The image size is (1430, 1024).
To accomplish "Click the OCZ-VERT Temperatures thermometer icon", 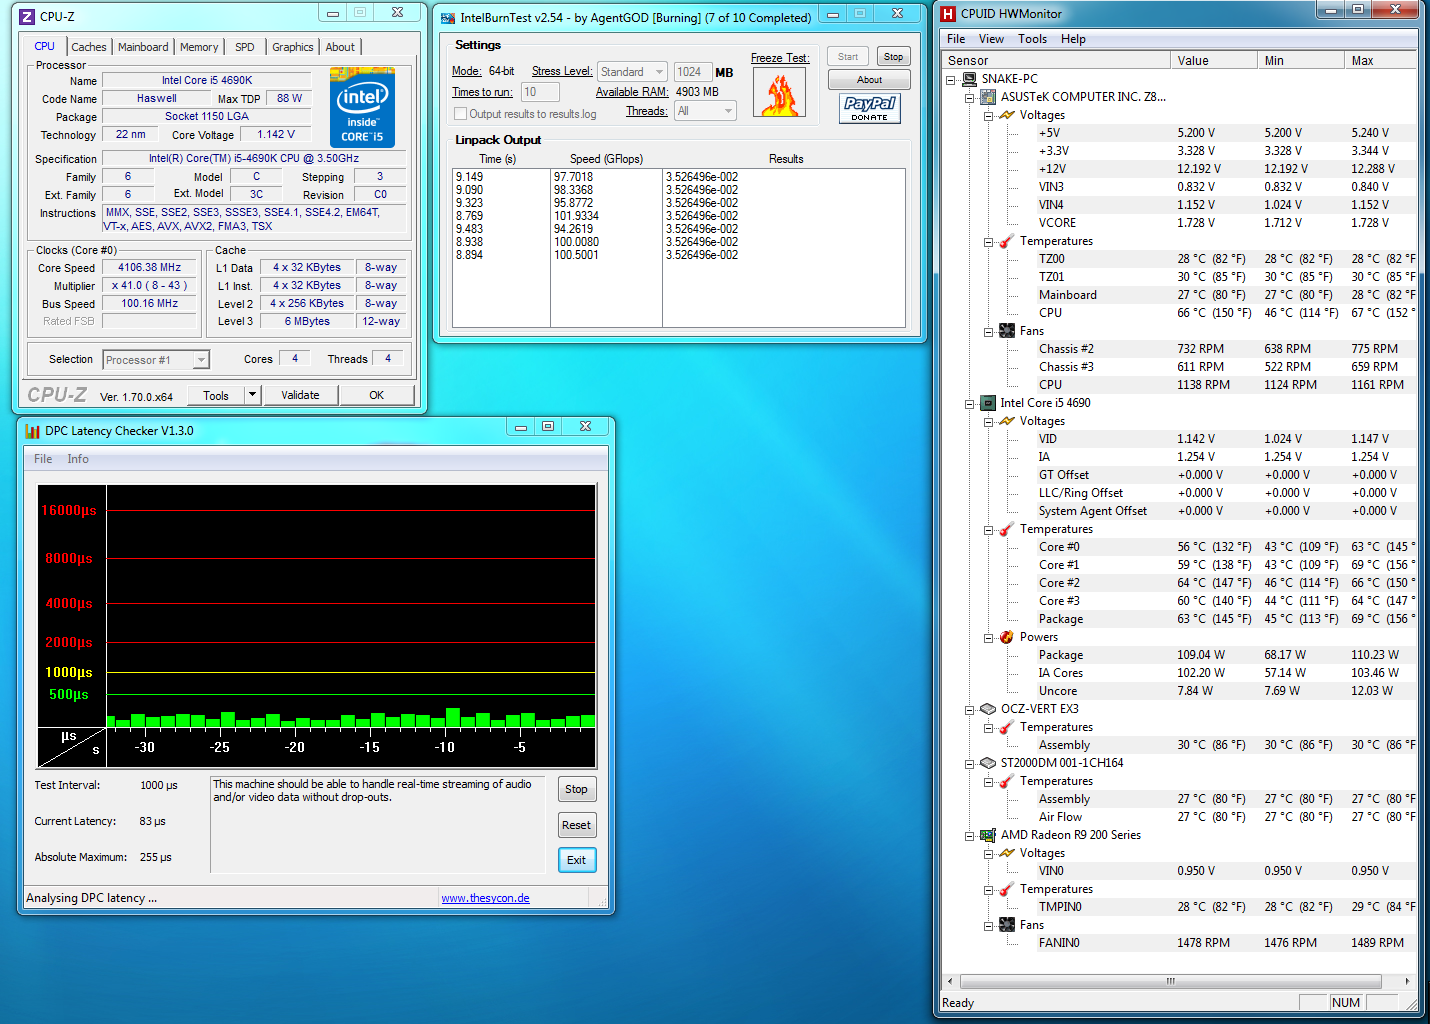I will (1007, 727).
